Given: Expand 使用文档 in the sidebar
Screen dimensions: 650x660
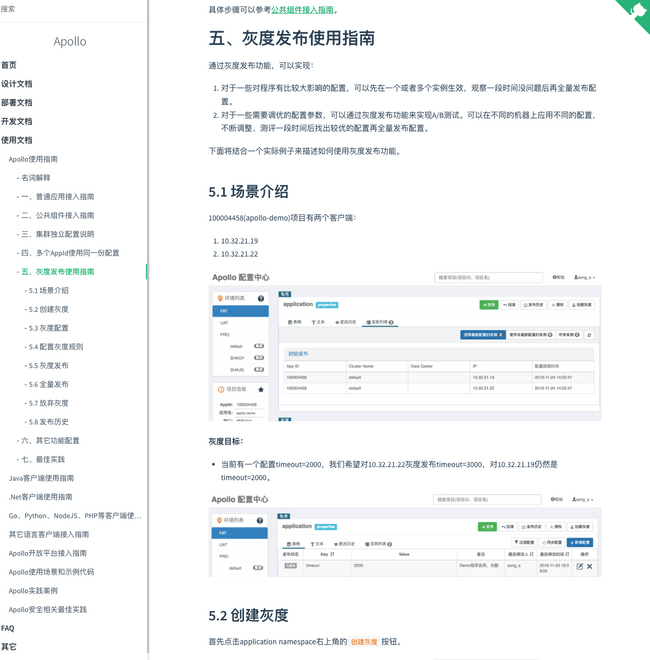Looking at the screenshot, I should (16, 140).
